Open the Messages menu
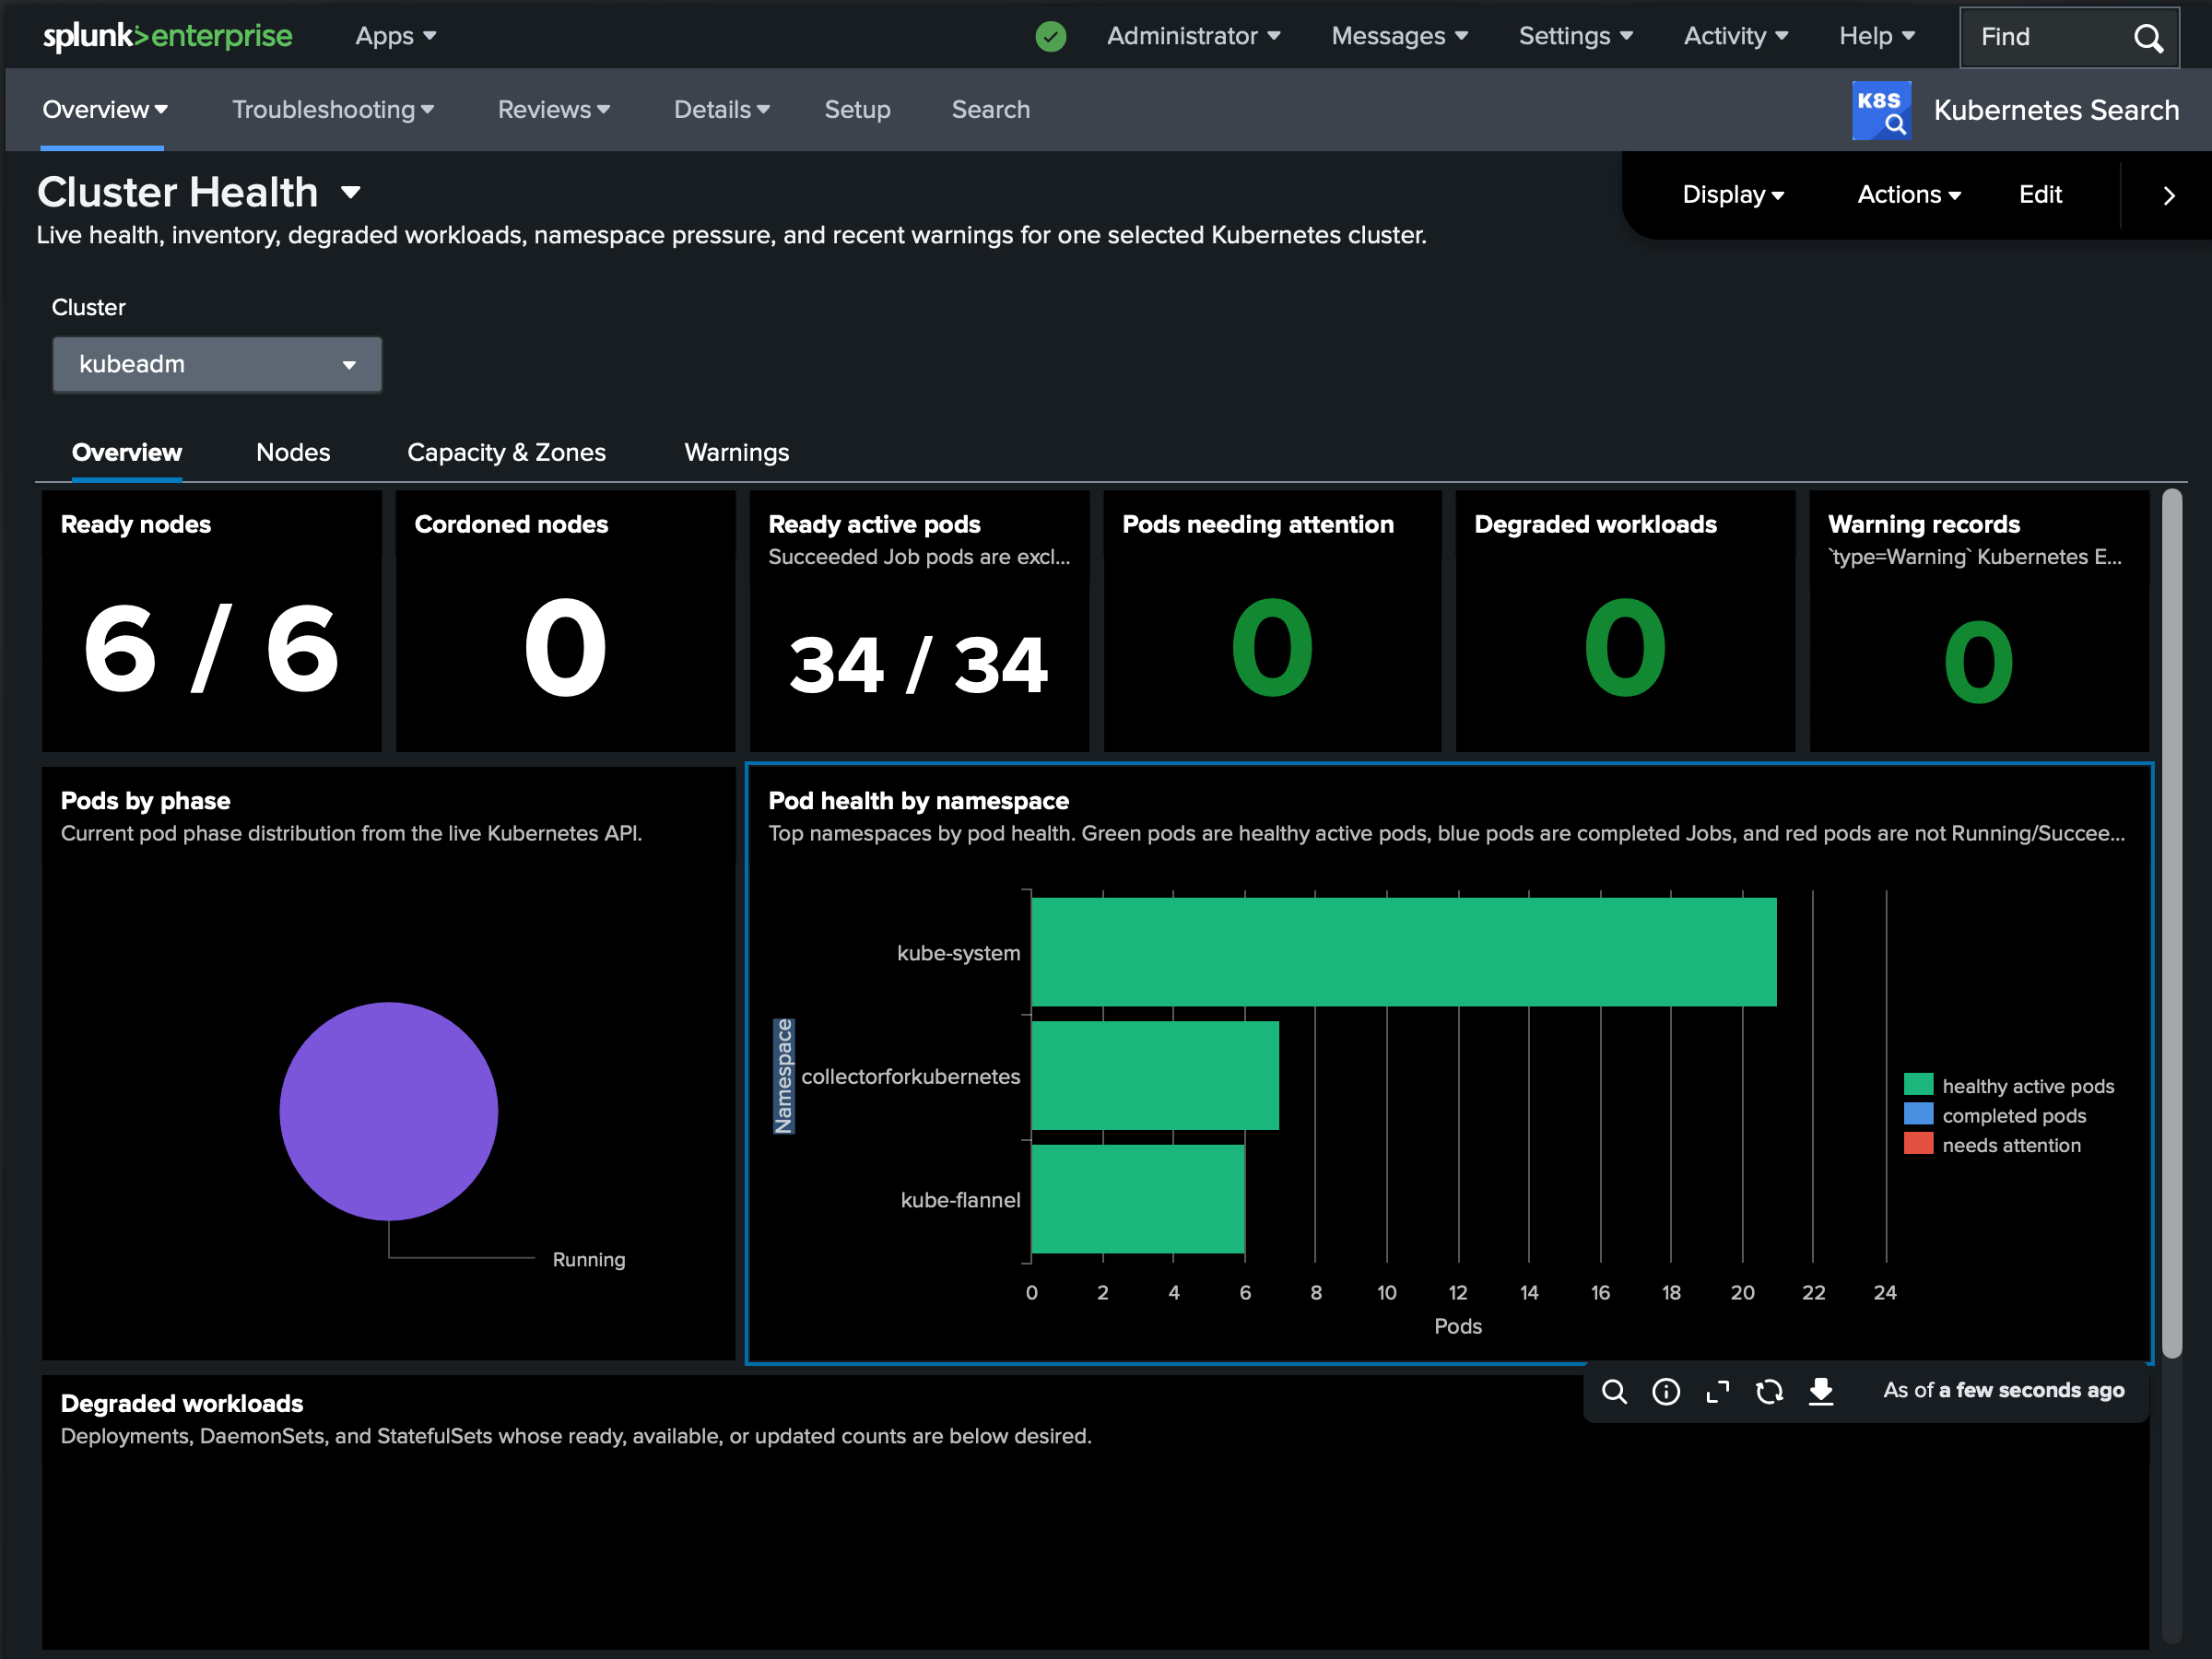The image size is (2212, 1659). click(1399, 36)
